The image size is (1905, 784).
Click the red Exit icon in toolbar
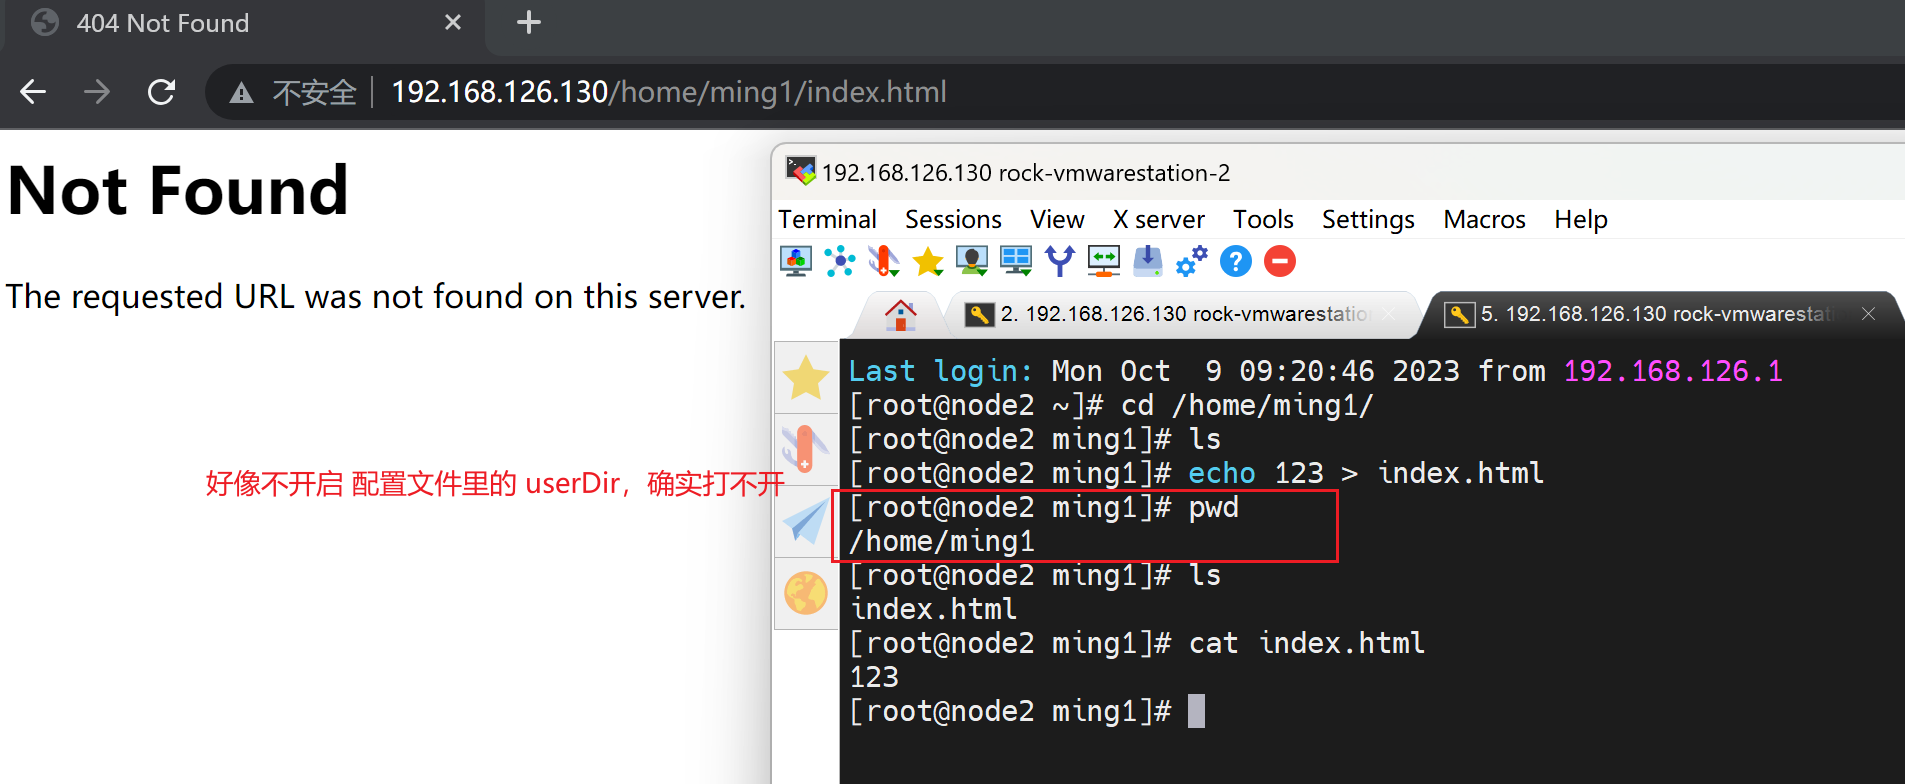1280,261
